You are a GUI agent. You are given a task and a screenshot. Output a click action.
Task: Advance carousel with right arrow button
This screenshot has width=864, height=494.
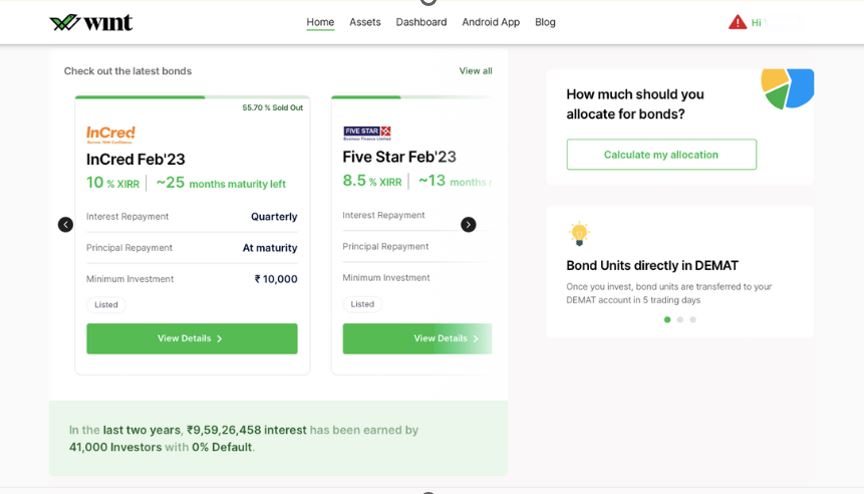click(x=468, y=225)
